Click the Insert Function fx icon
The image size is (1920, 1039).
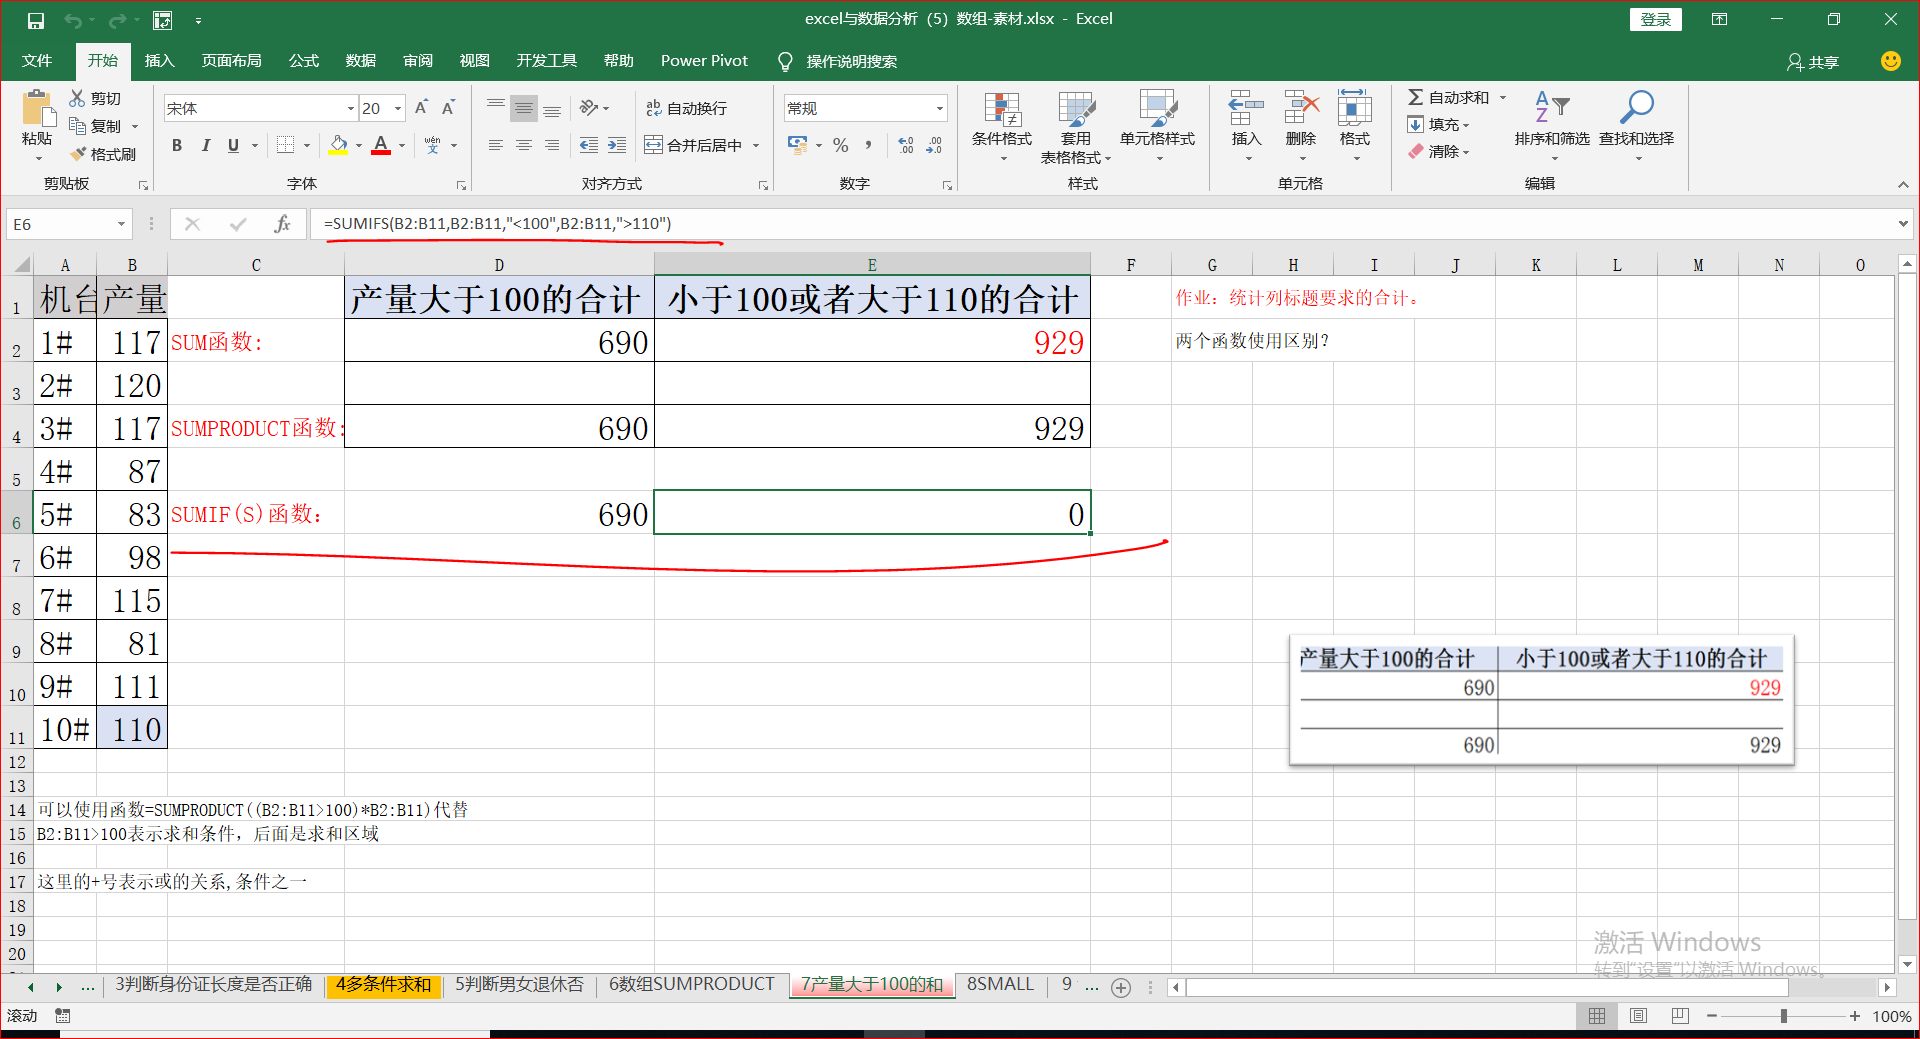coord(283,224)
